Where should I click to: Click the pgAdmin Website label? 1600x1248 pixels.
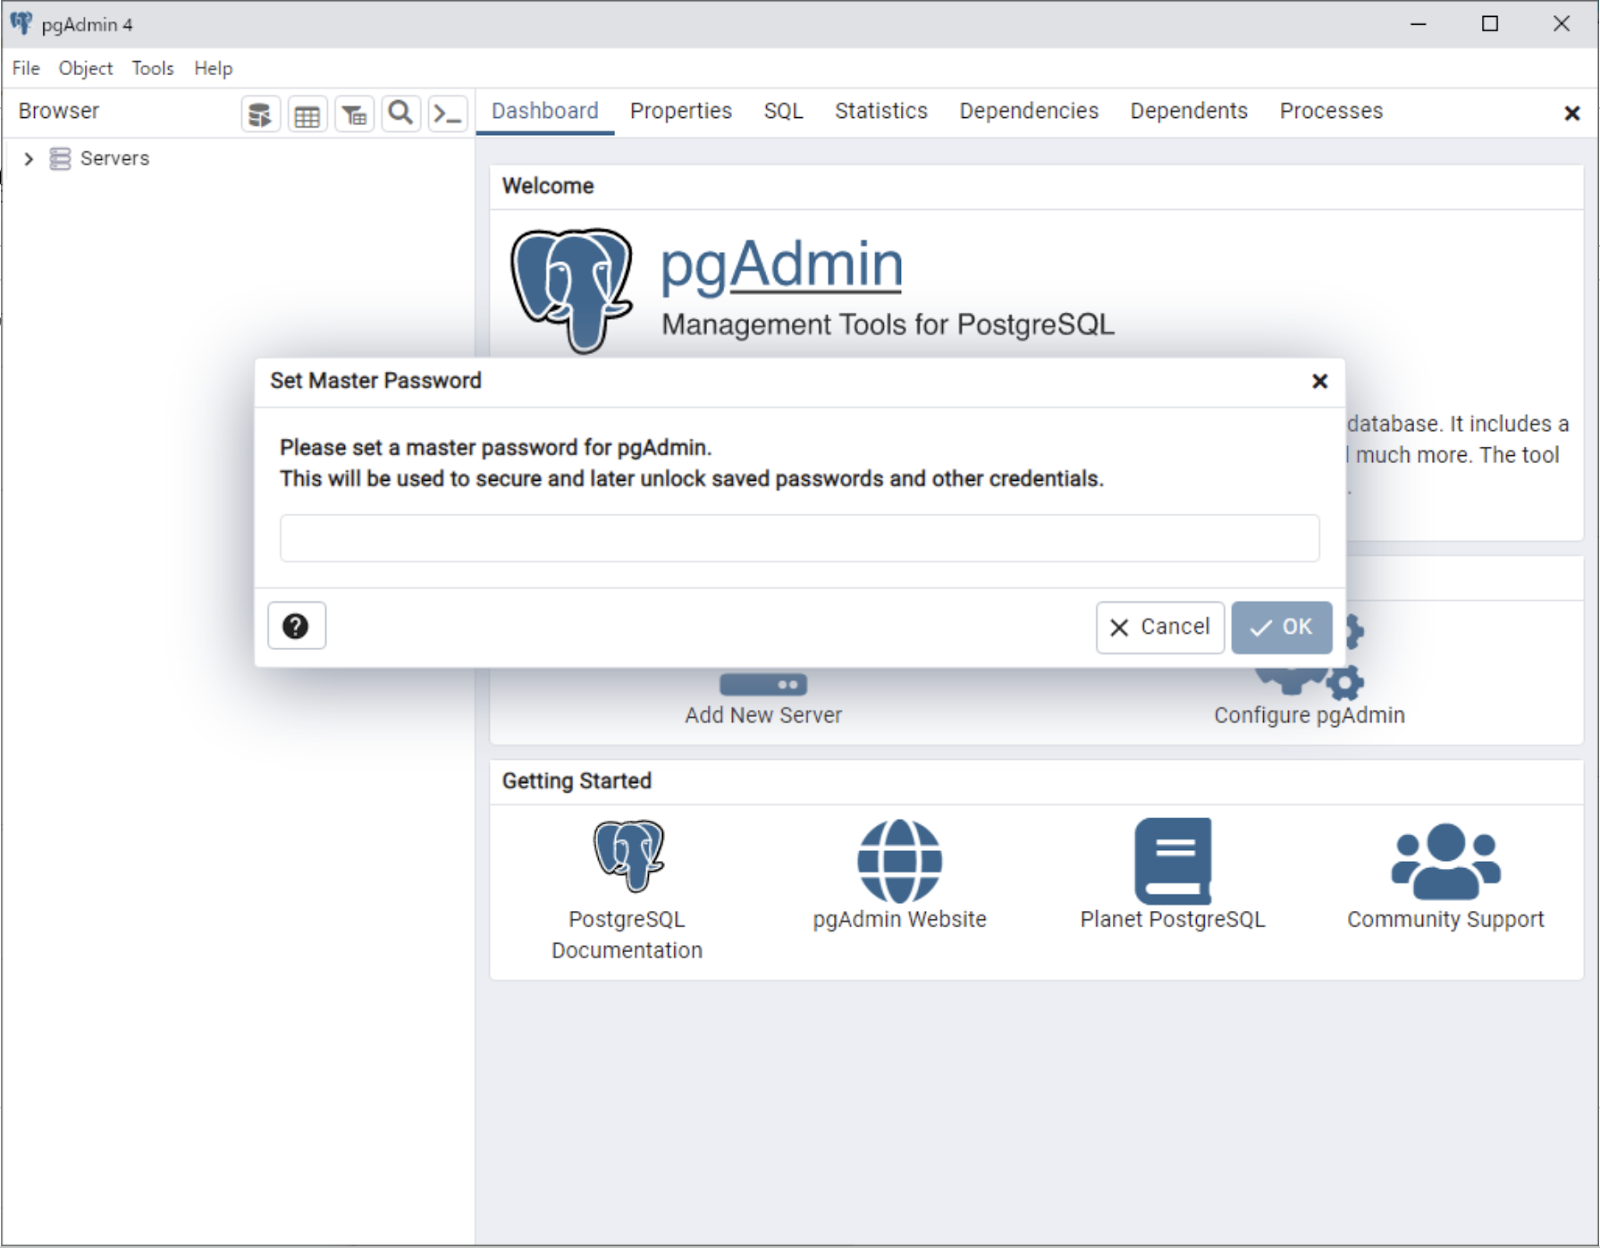(x=899, y=919)
